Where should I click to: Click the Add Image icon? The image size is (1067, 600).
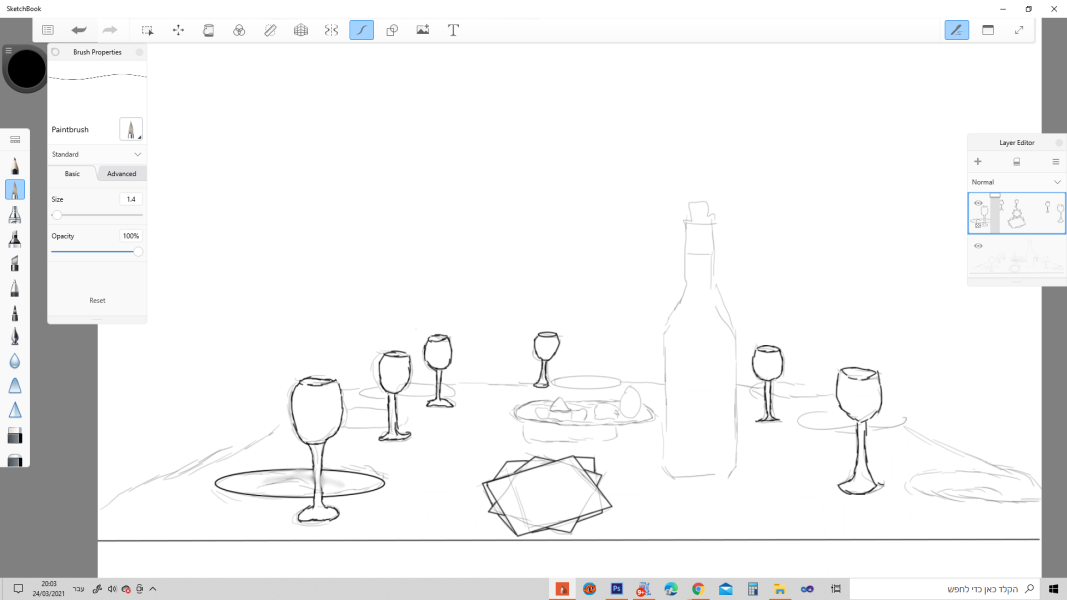click(x=423, y=30)
